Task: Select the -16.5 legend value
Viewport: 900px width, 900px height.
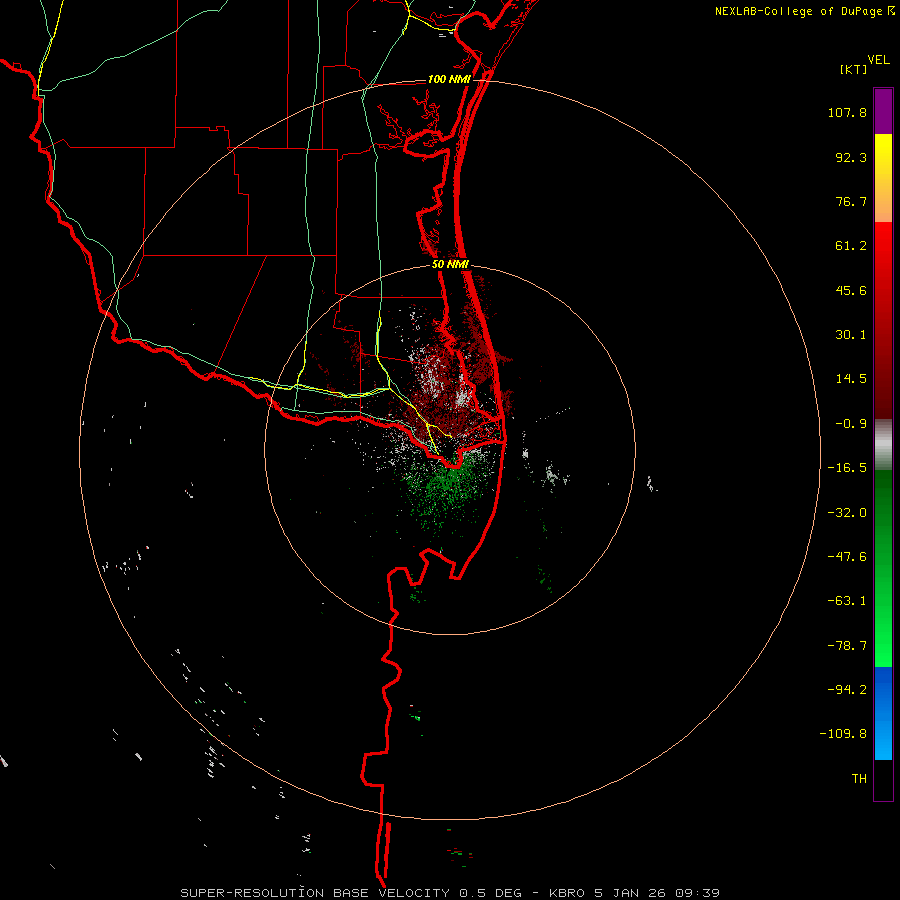Action: tap(847, 468)
